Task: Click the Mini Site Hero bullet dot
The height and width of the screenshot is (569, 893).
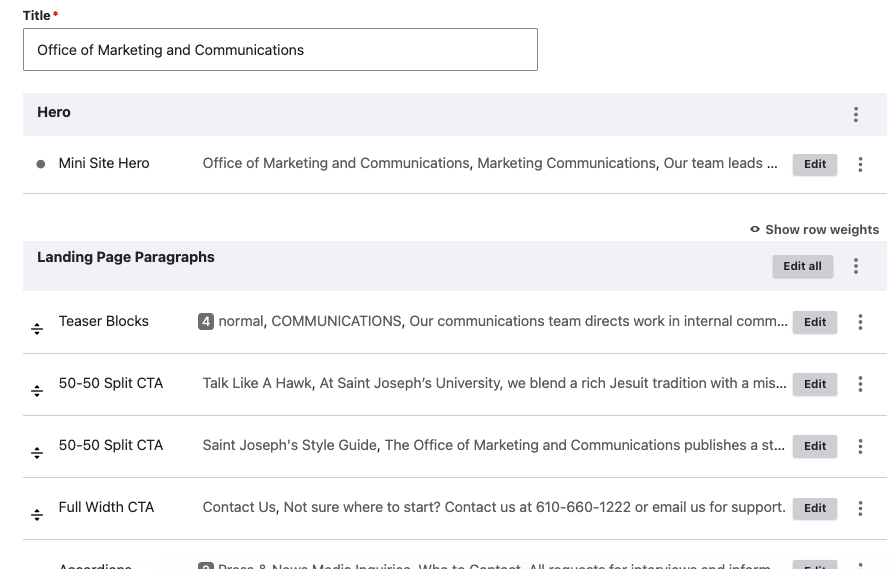Action: pyautogui.click(x=40, y=164)
